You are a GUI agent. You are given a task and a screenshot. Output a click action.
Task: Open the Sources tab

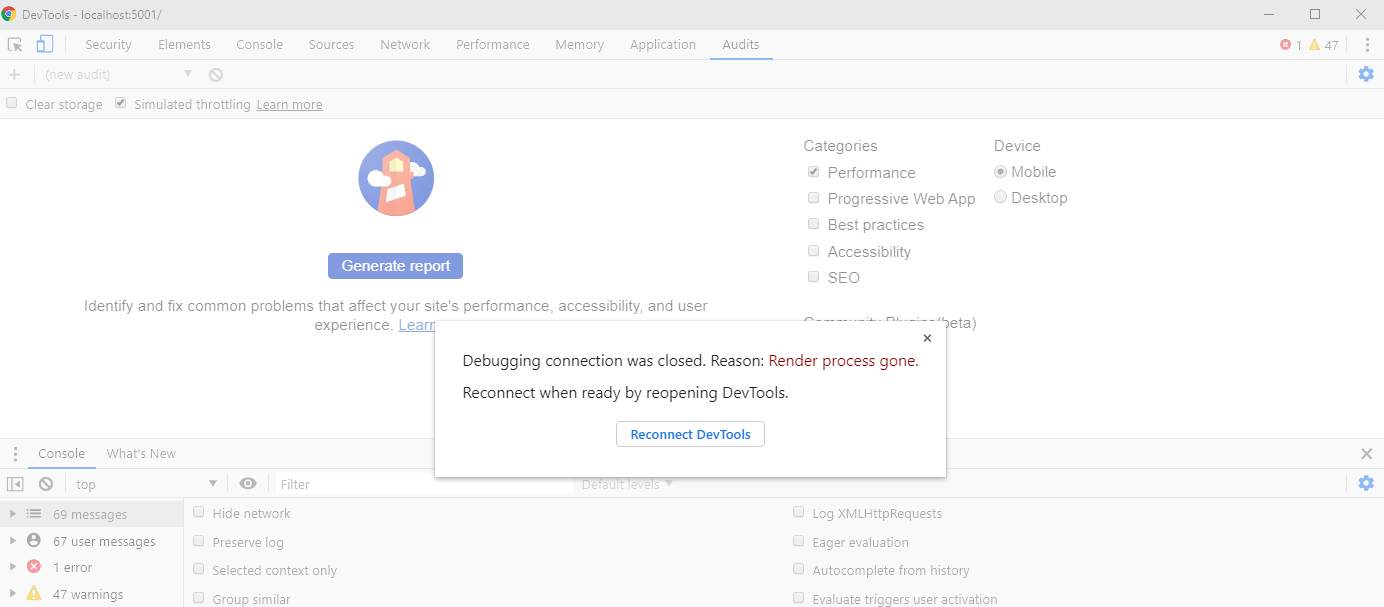pos(331,45)
